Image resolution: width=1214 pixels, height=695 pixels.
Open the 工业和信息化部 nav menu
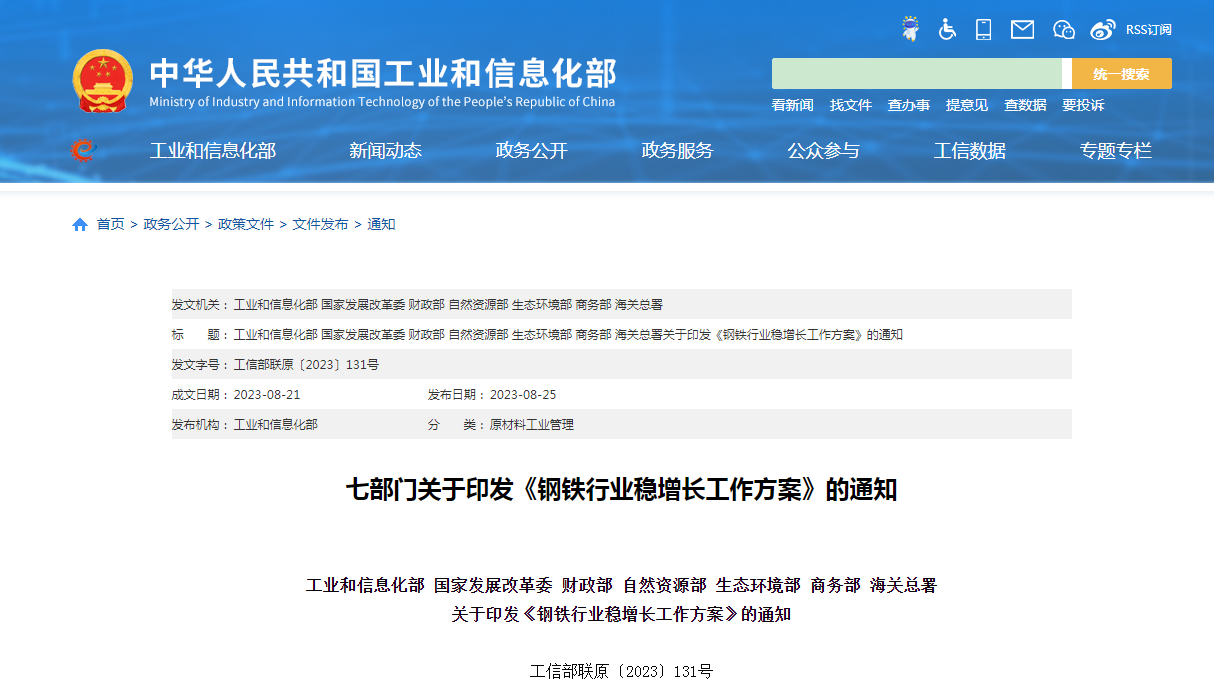(213, 151)
